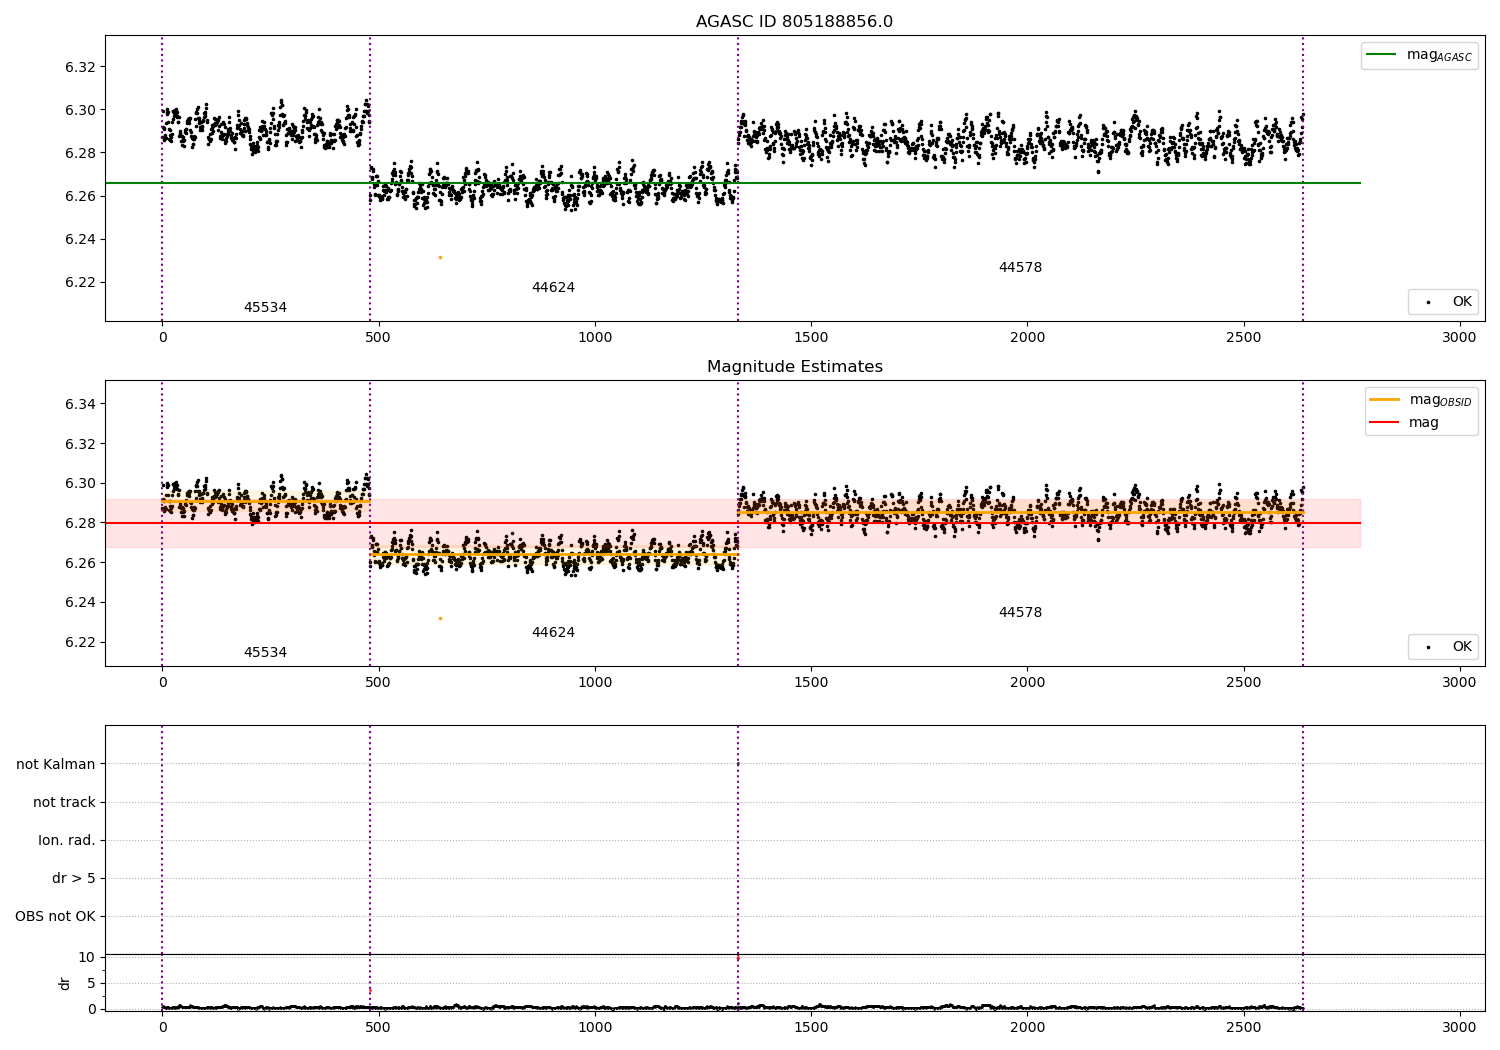Viewport: 1500px width, 1050px height.
Task: Click the 1000 x-tick below the top plot
Action: tap(595, 337)
